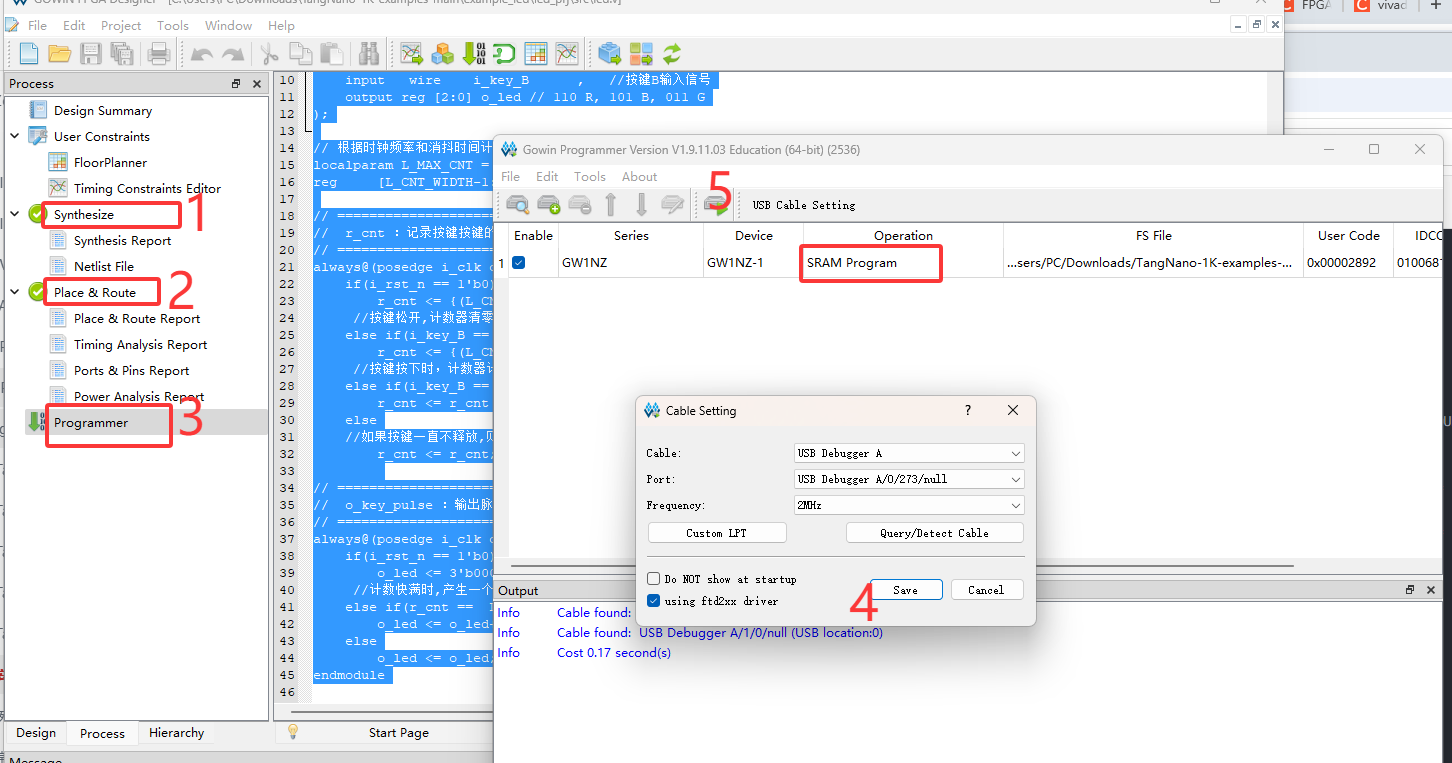Check the Do NOT show at startup box

[x=653, y=579]
